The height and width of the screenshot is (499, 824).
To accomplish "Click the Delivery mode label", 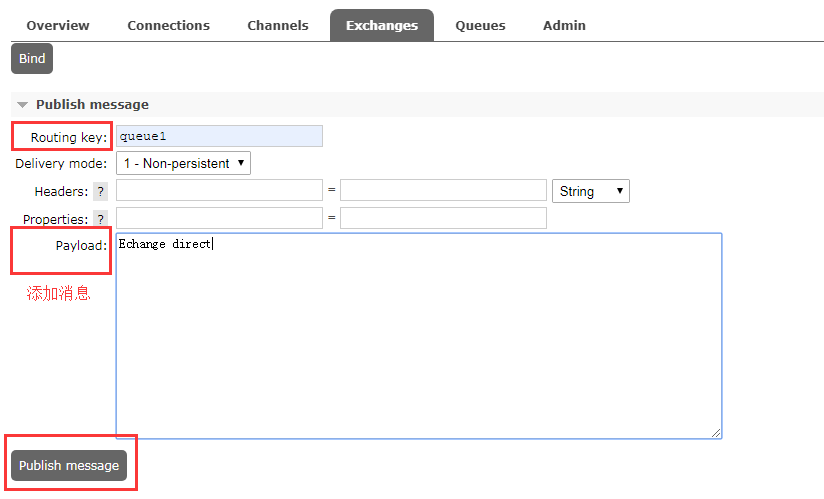I will pyautogui.click(x=61, y=163).
